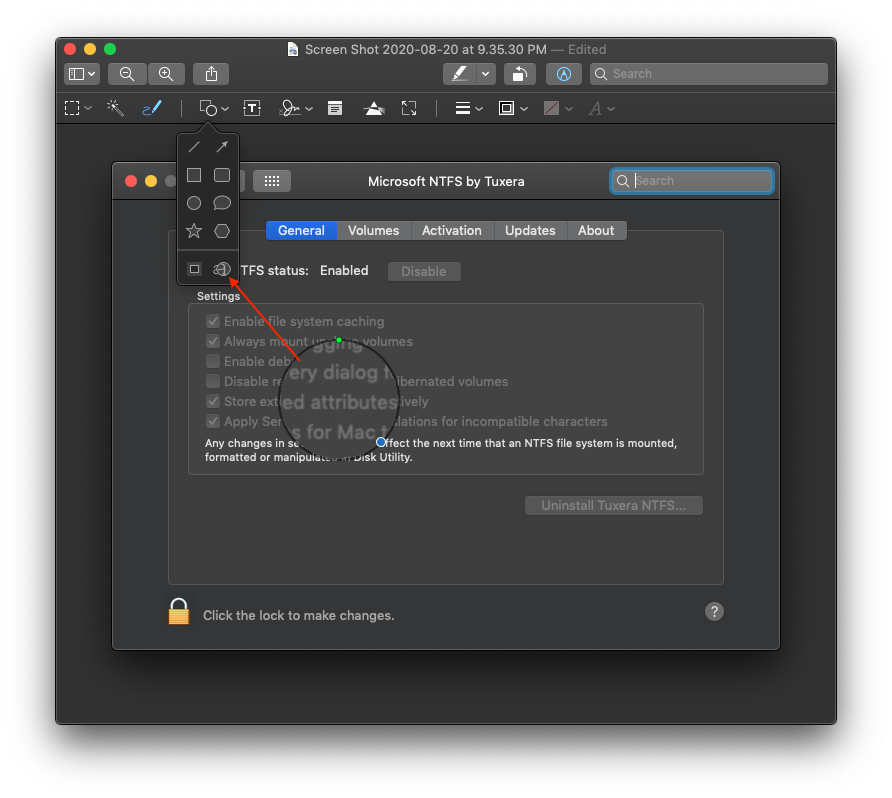Select the Sketch pen tool

152,108
